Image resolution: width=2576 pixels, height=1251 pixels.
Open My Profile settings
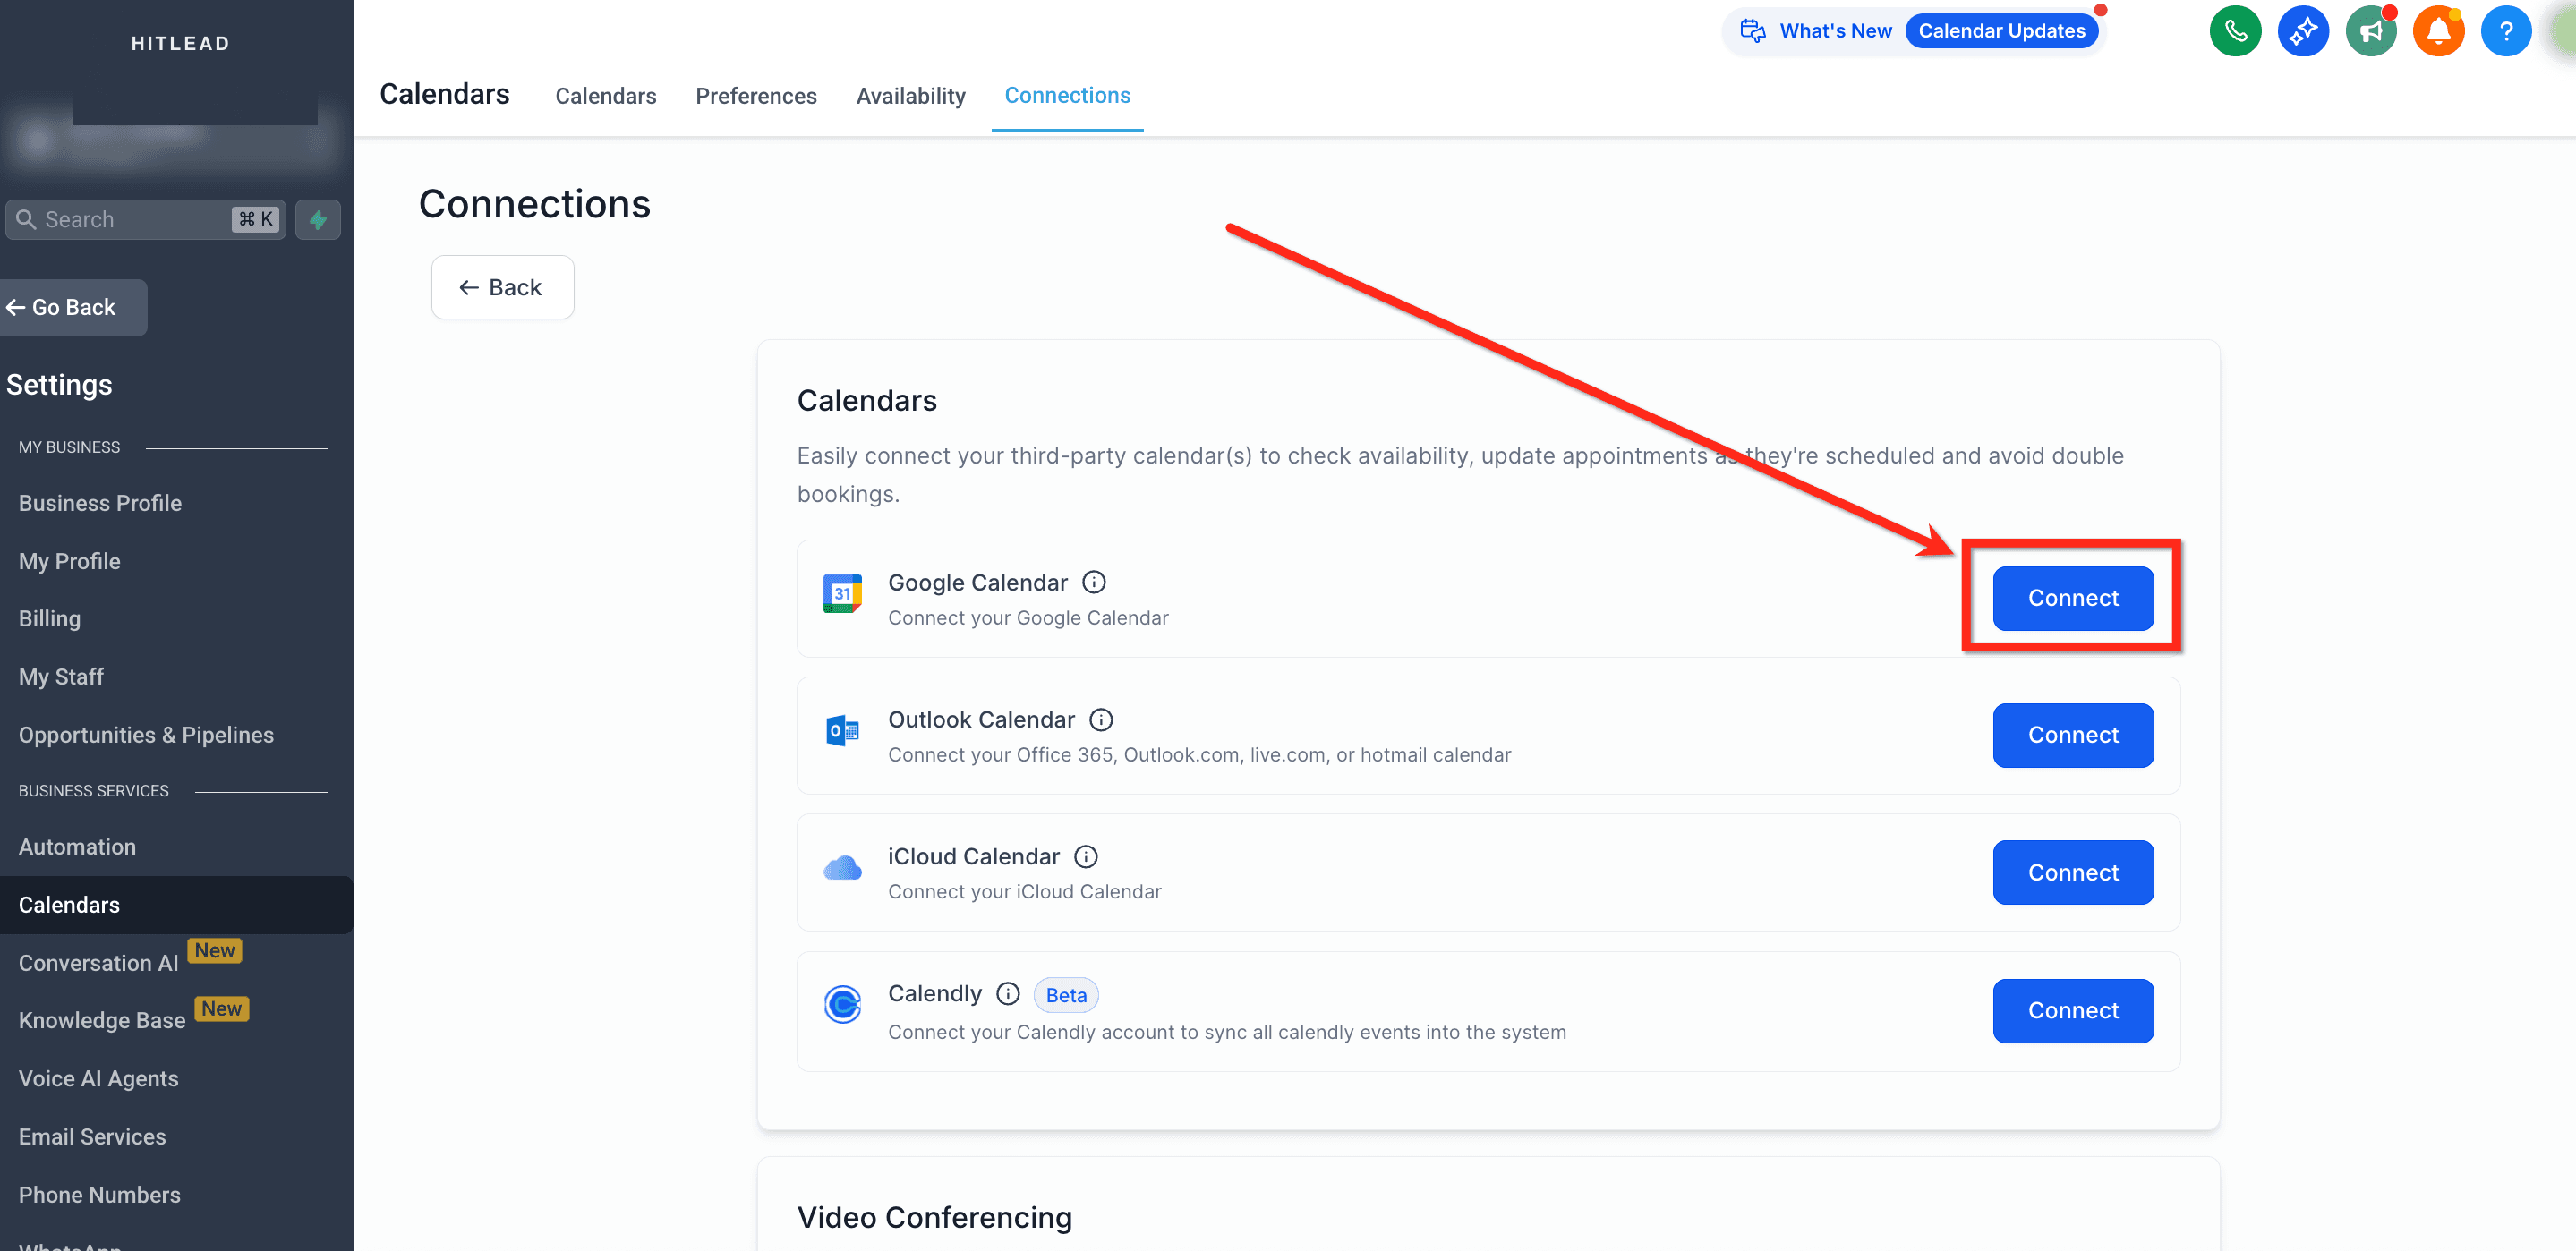click(69, 561)
